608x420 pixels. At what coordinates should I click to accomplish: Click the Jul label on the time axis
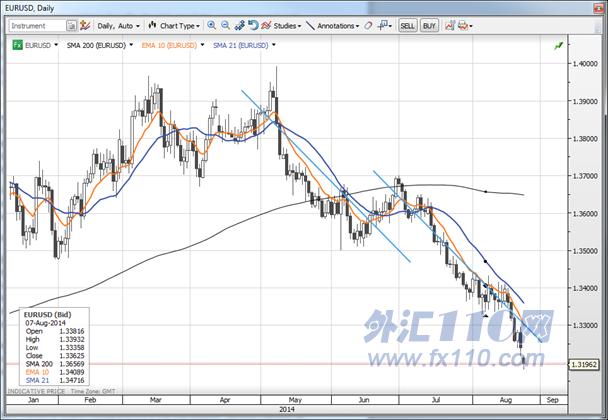tap(435, 400)
